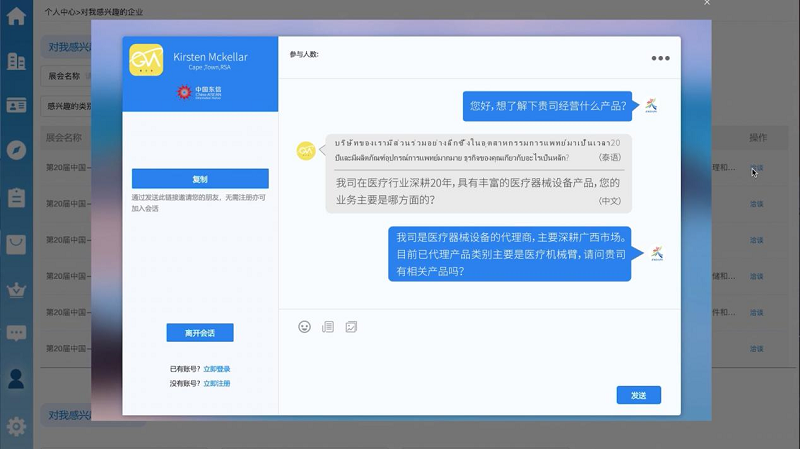Open the three-dot more options menu
This screenshot has height=449, width=800.
click(x=660, y=58)
